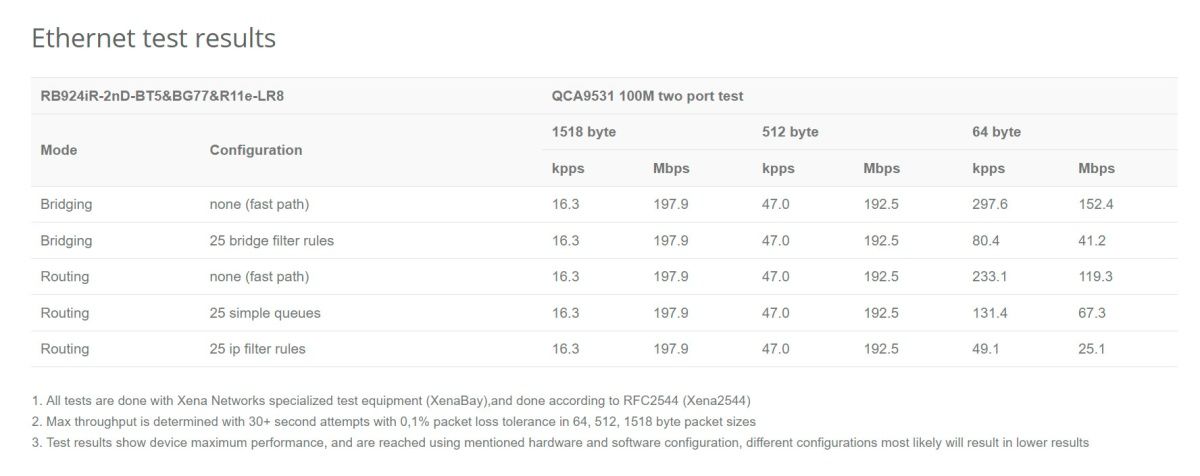Select the "64 byte" column group header
This screenshot has height=476, width=1200.
(x=996, y=132)
